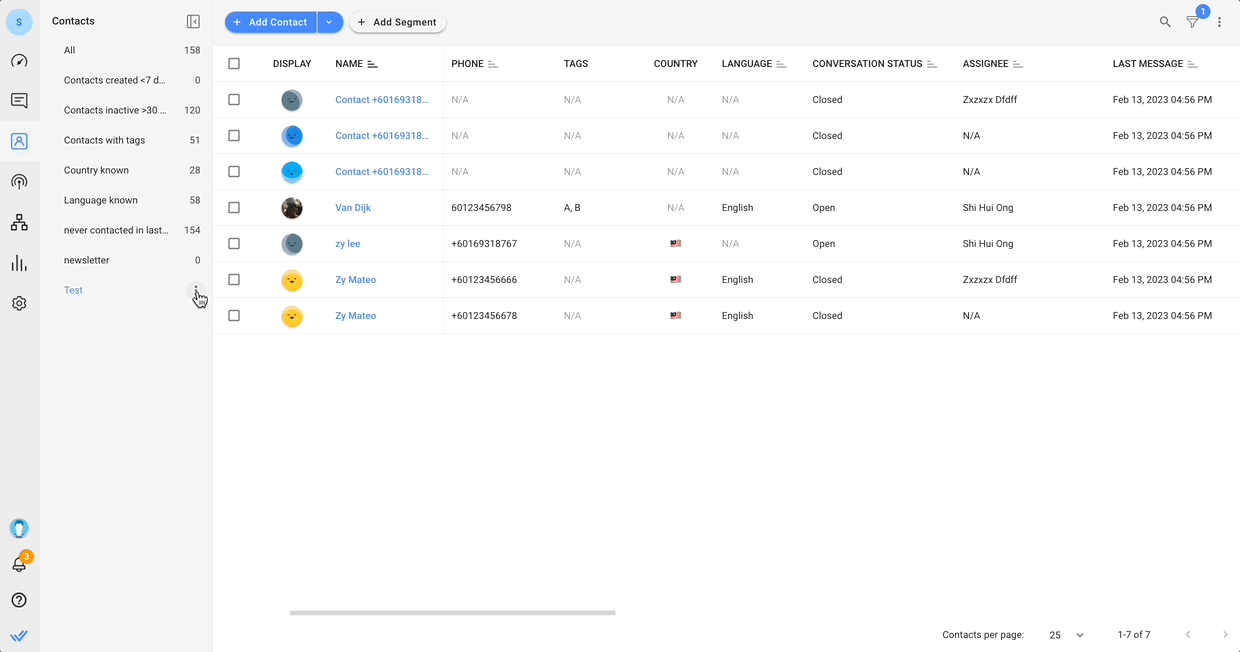Viewport: 1240px width, 652px height.
Task: Open the contacts per page dropdown
Action: [1067, 635]
